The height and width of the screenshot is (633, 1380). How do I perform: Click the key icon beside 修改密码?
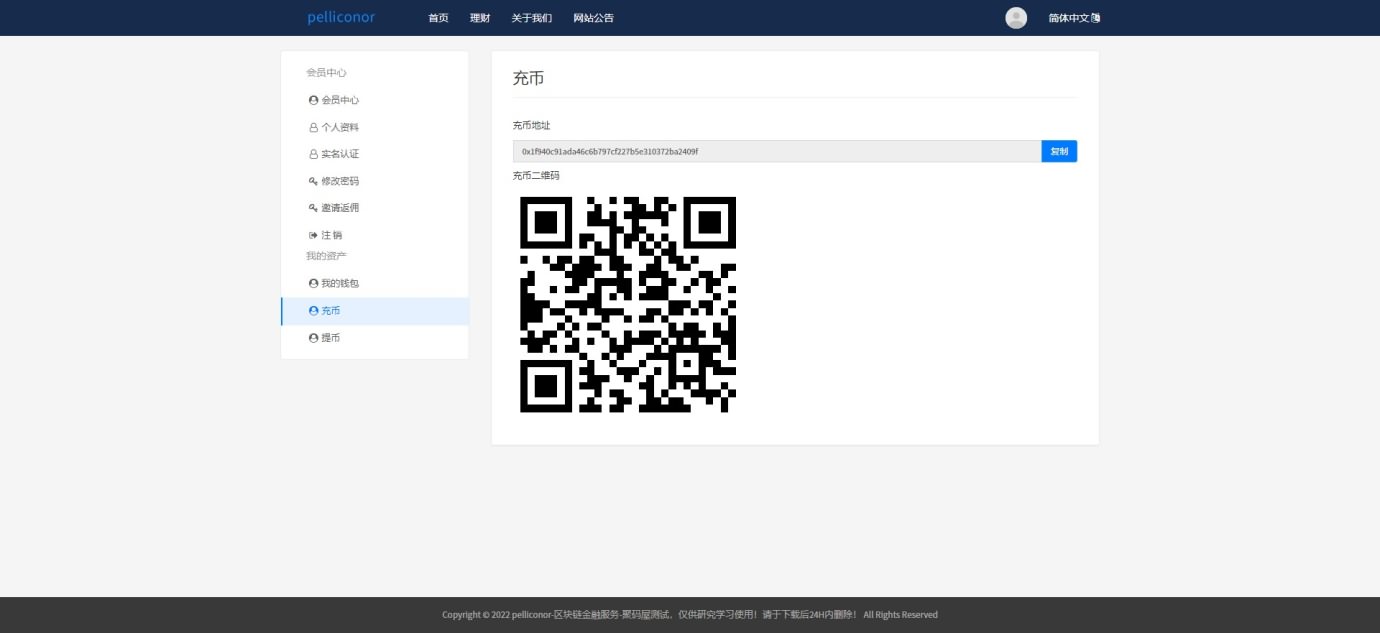(x=313, y=181)
